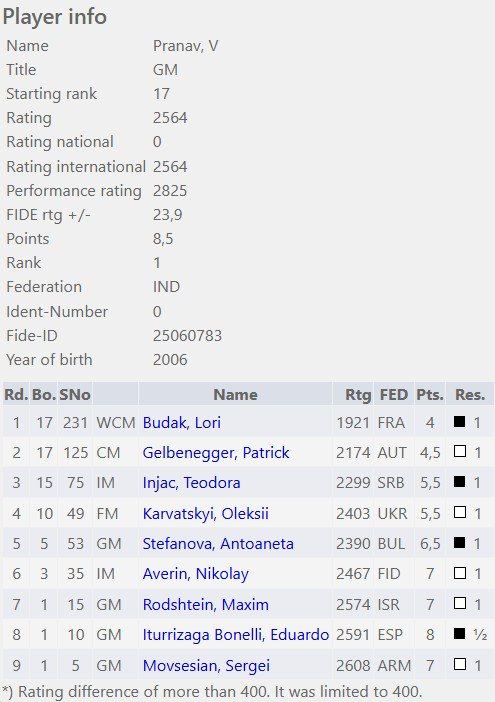Open Movsesian, Sergei player link
Screen dimensions: 495x702
click(206, 665)
